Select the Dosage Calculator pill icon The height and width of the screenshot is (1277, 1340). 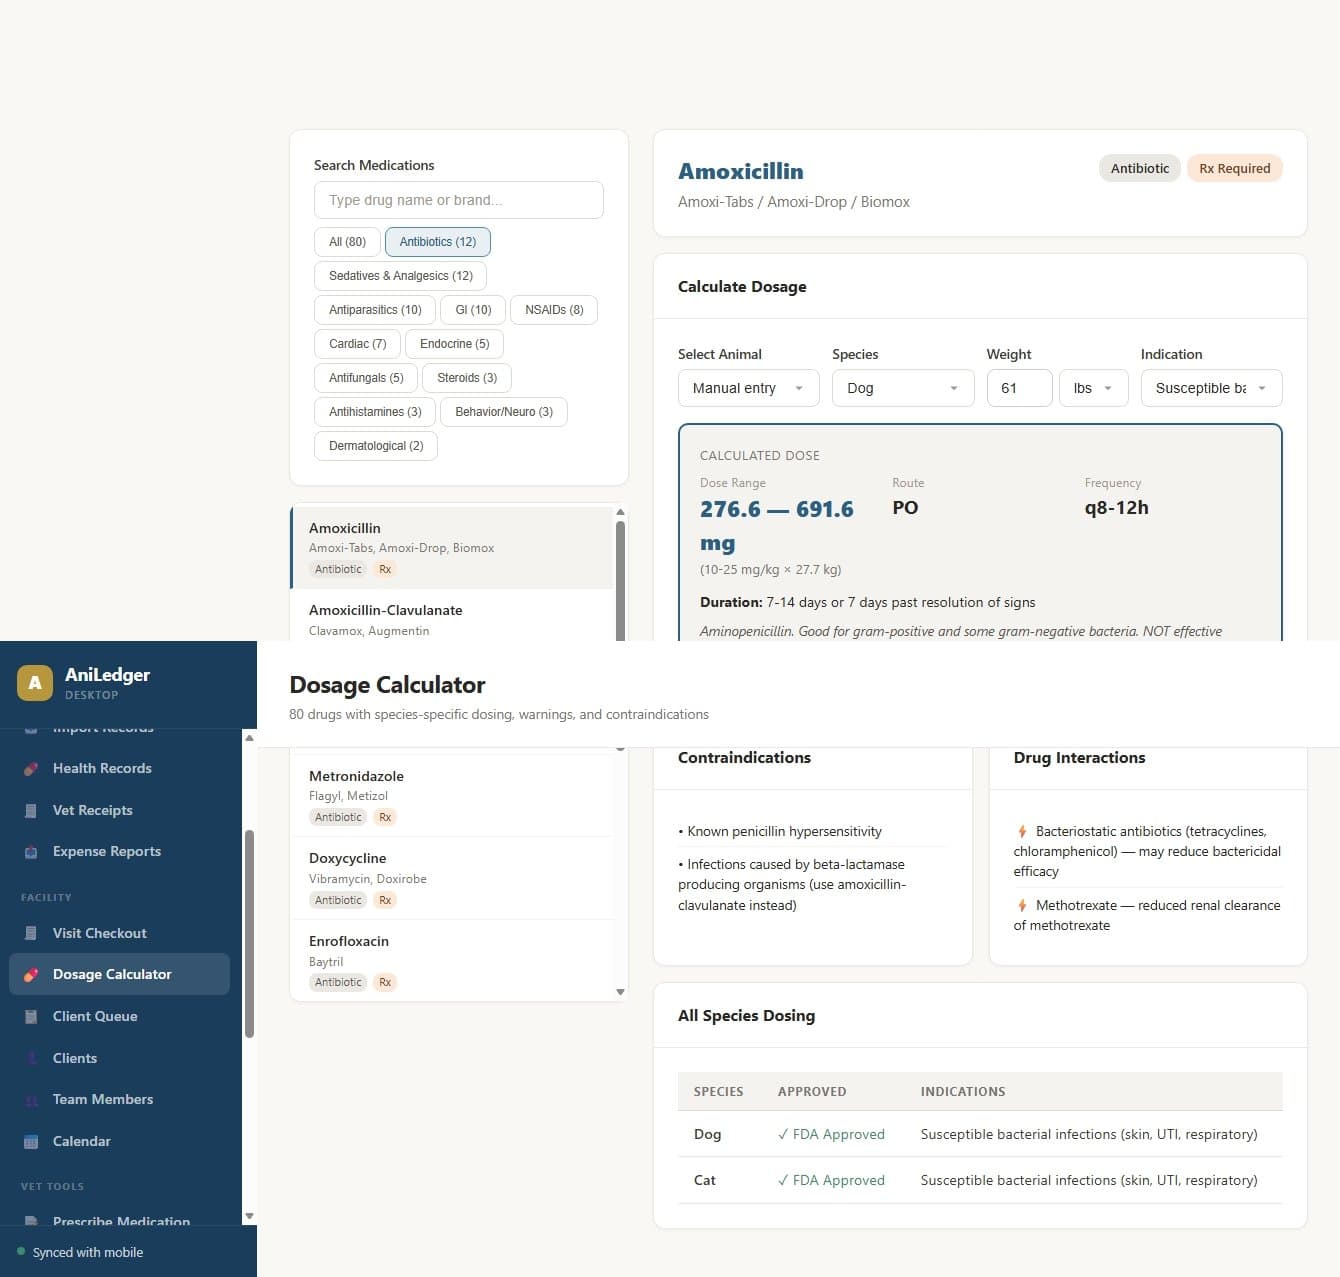32,974
